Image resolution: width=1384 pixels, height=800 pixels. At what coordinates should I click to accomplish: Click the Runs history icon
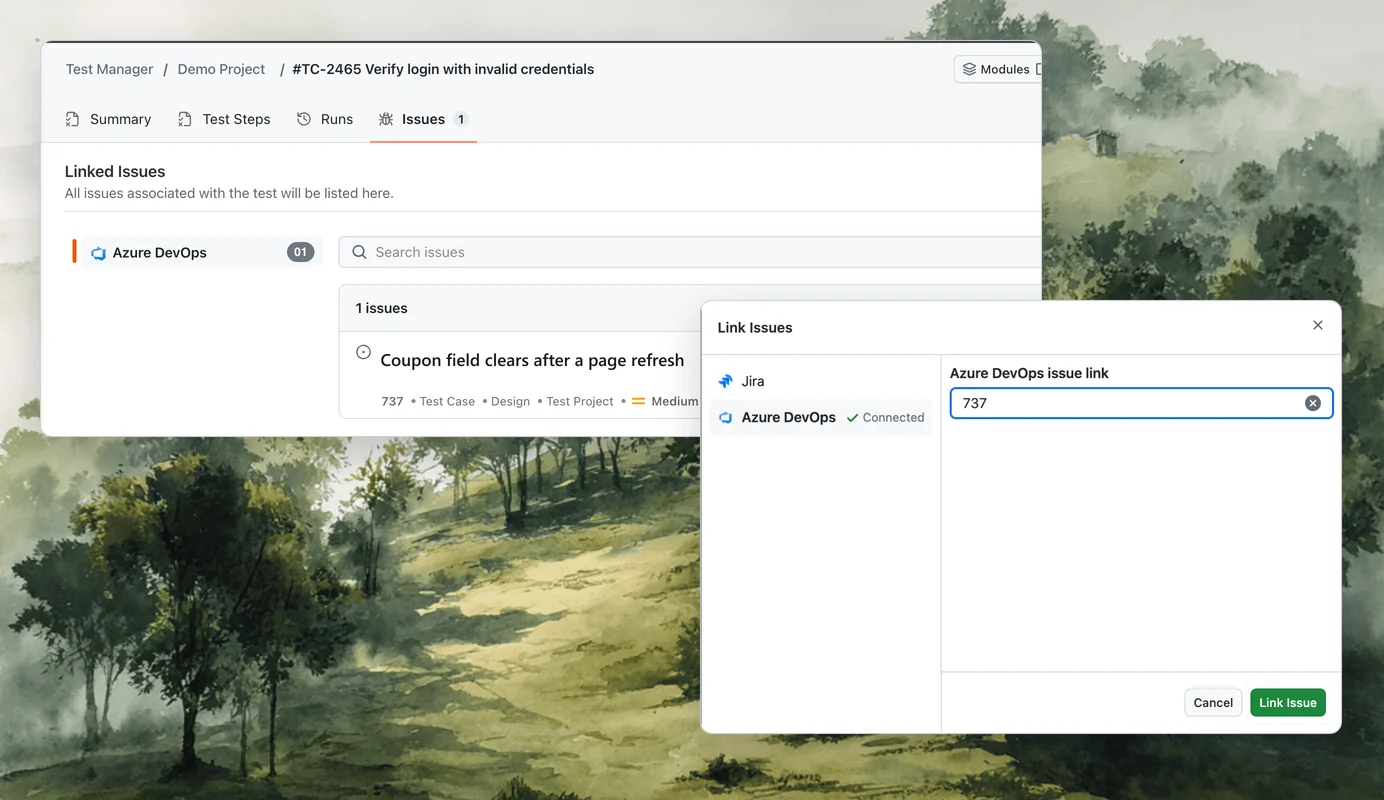coord(304,119)
